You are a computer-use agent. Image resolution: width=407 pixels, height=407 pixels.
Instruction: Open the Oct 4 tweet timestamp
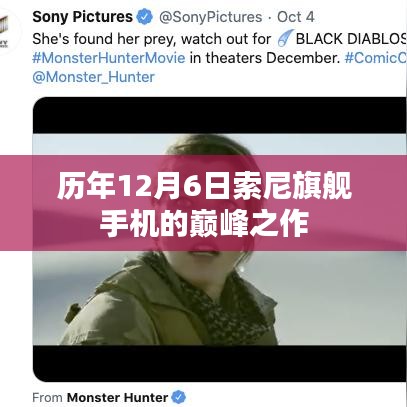296,17
